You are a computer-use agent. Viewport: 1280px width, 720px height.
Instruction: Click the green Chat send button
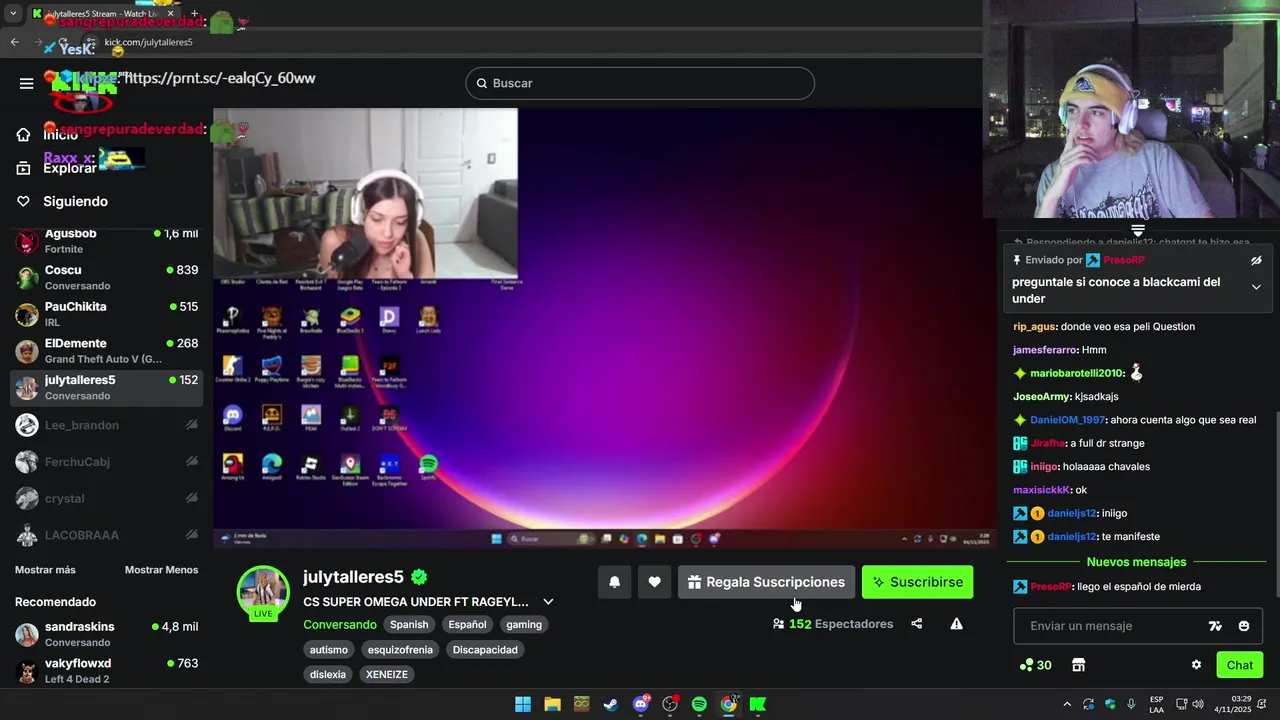pyautogui.click(x=1240, y=665)
